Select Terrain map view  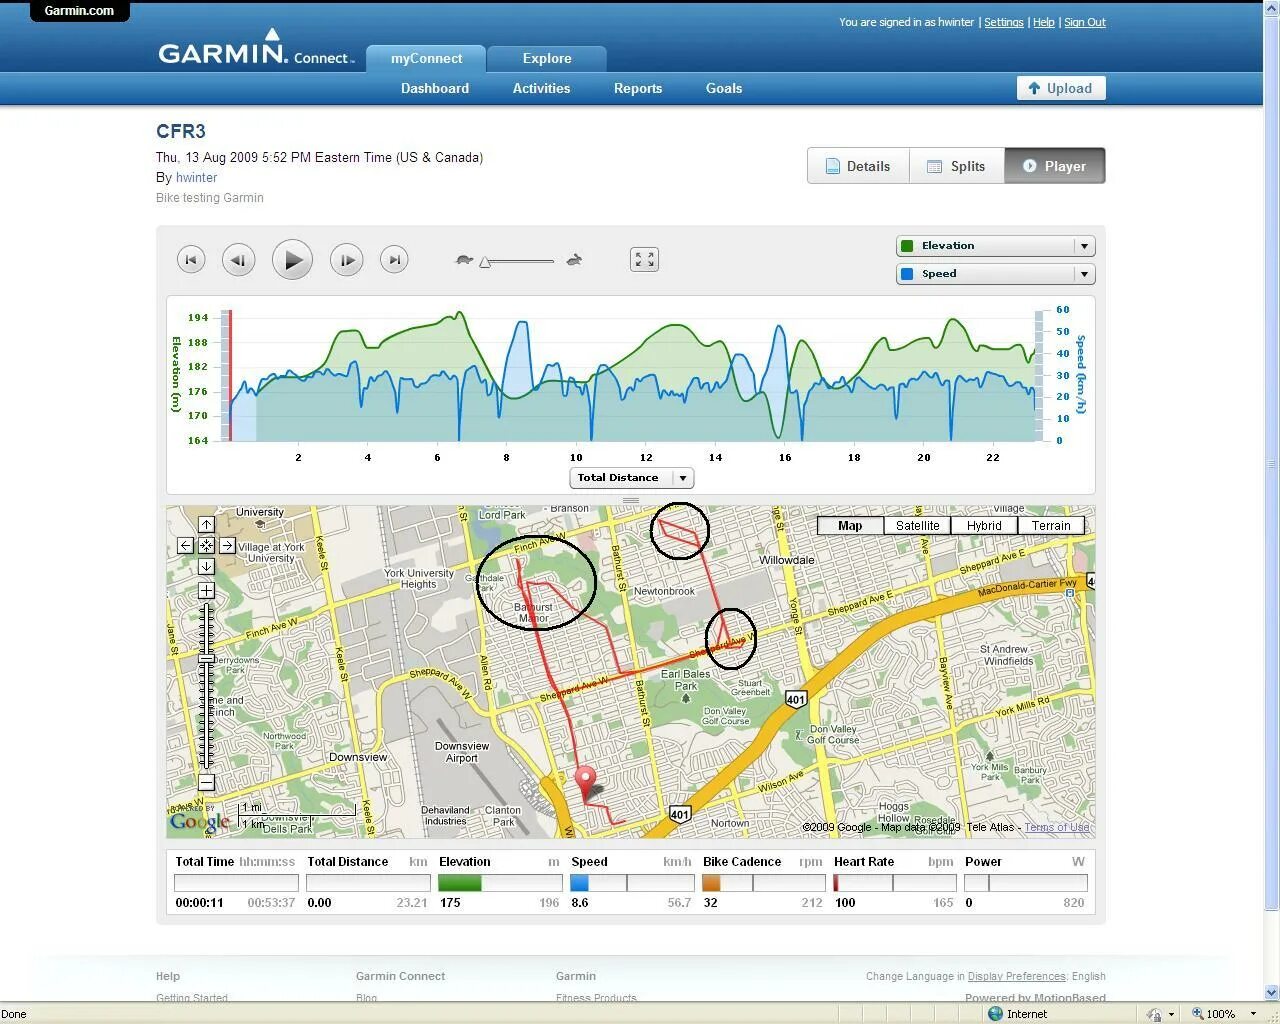coord(1051,525)
